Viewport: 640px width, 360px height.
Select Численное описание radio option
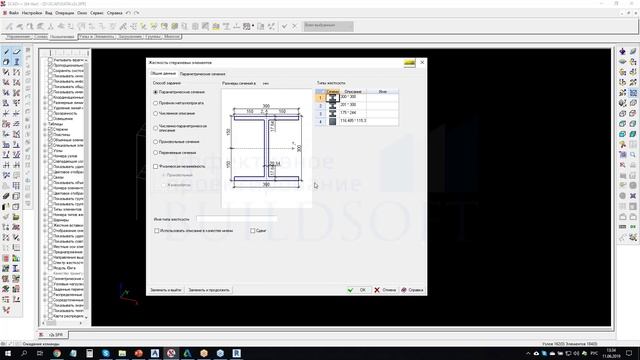(156, 113)
